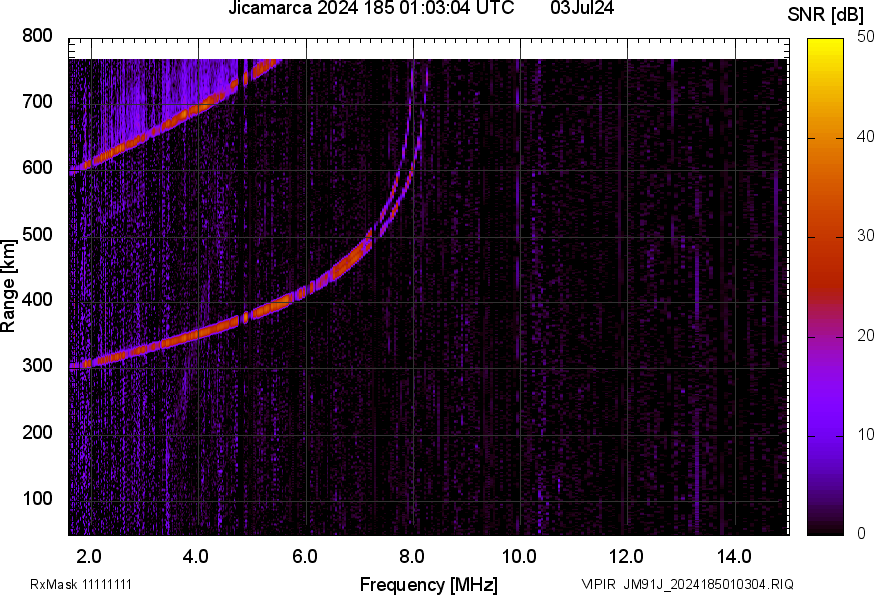Click the colorbar tick label '20'
This screenshot has width=874, height=595.
(865, 336)
